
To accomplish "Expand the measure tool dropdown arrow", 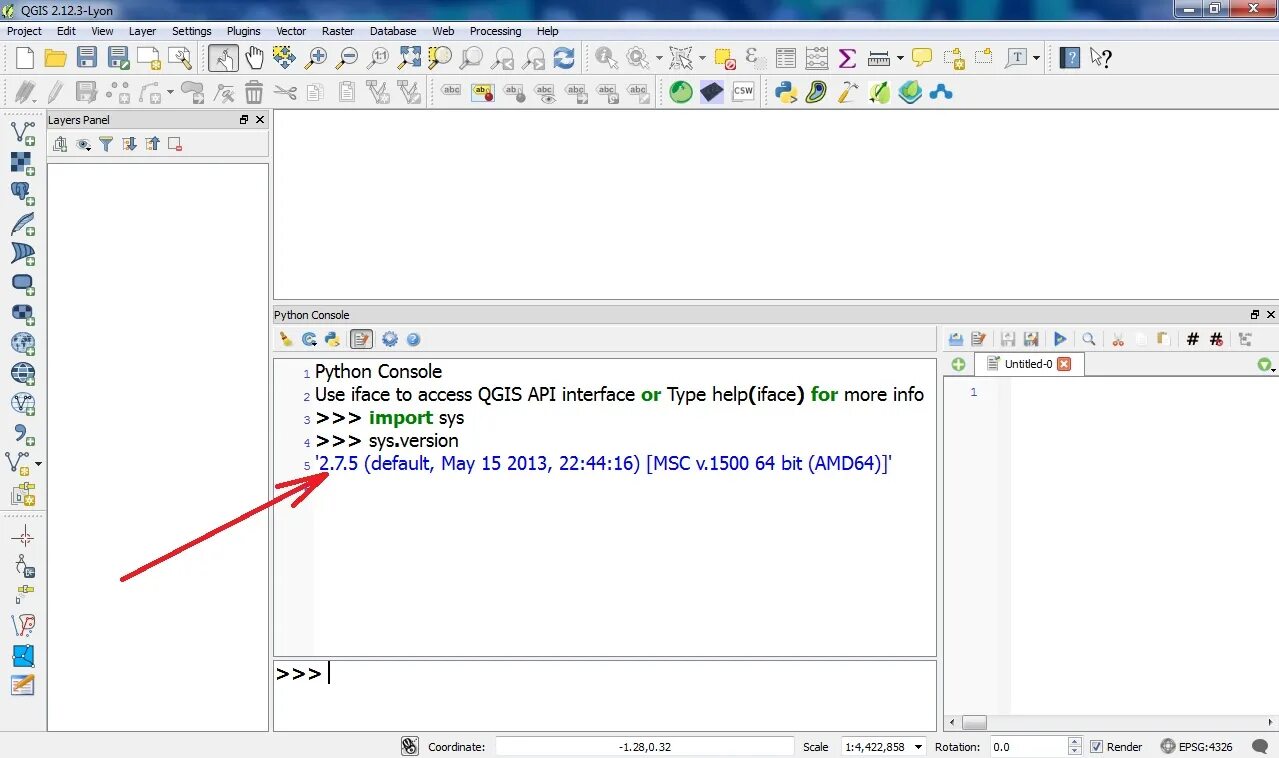I will (900, 58).
